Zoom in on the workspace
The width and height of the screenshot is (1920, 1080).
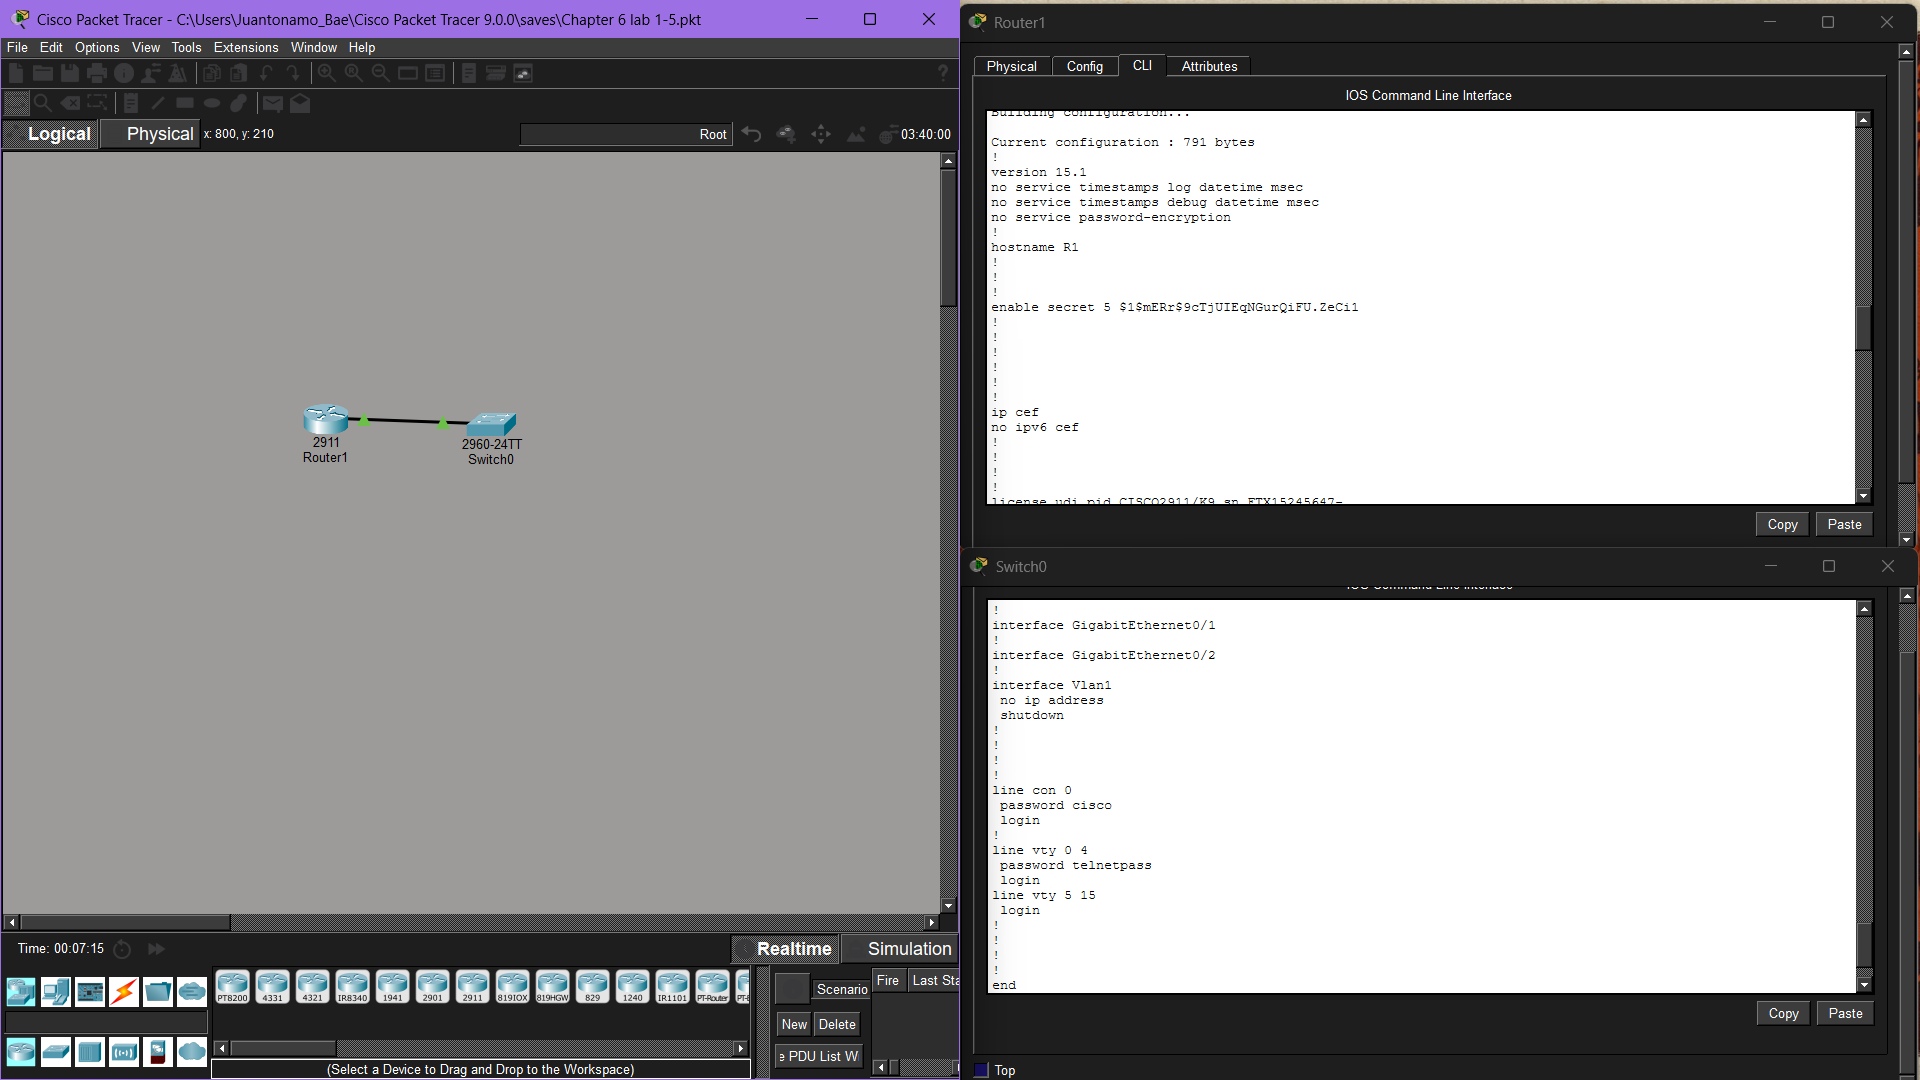click(x=327, y=73)
